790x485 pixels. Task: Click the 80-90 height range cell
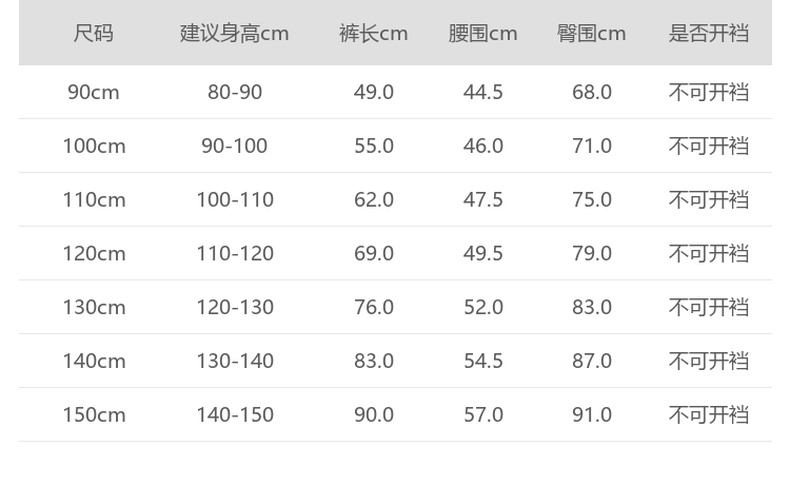[x=234, y=92]
